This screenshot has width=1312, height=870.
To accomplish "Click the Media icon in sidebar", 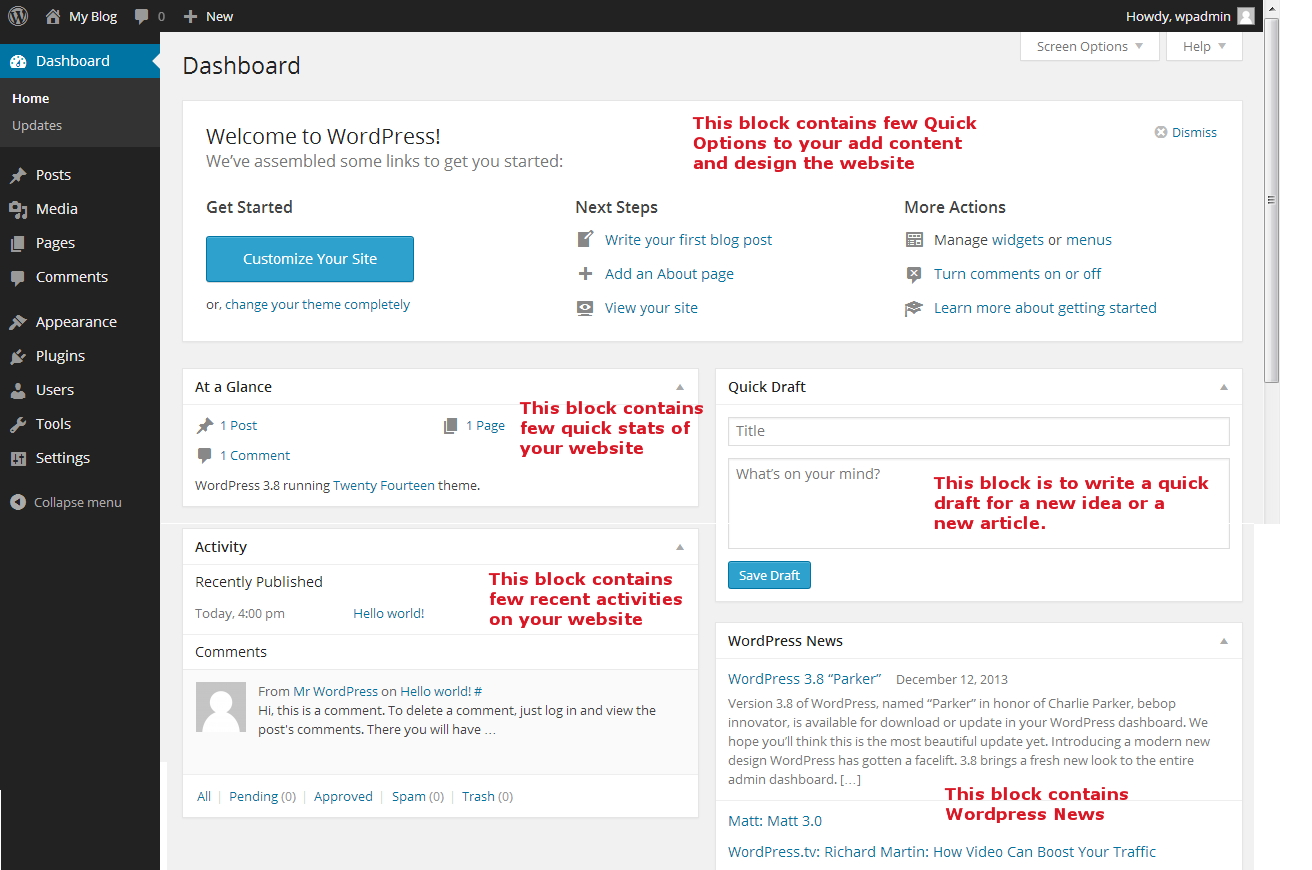I will click(x=18, y=209).
